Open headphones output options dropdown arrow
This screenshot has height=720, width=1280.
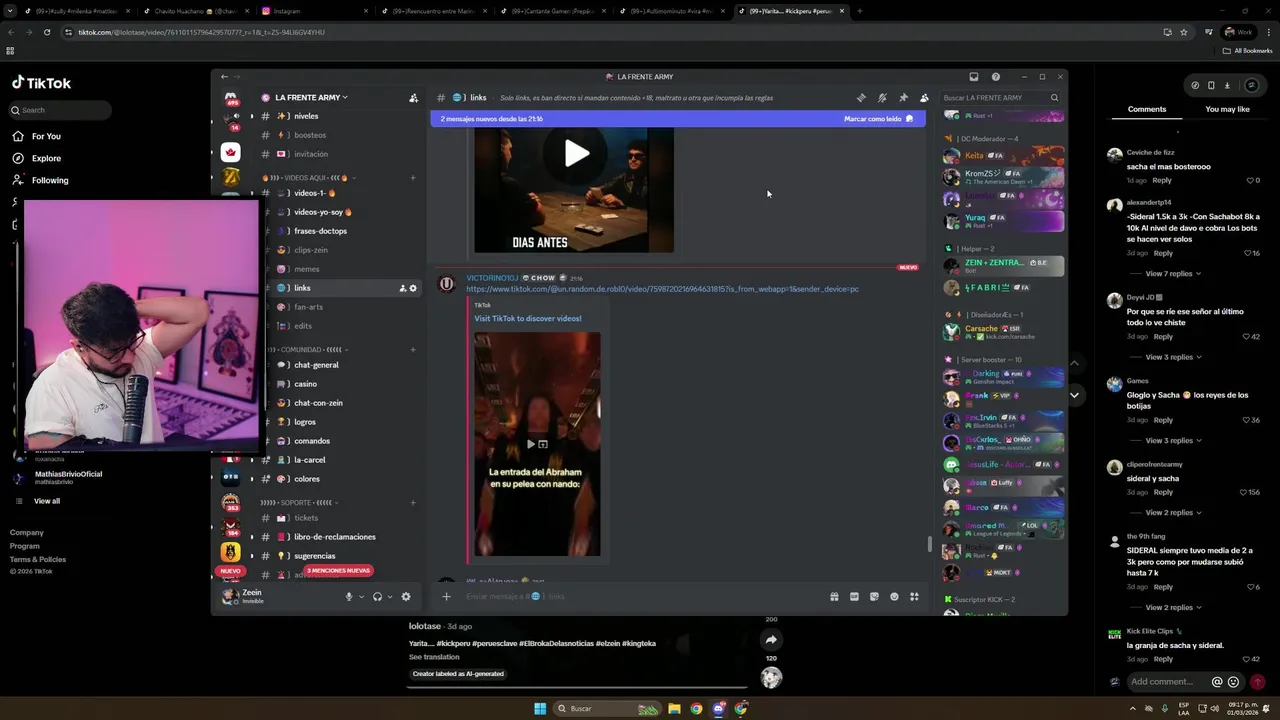coord(390,597)
